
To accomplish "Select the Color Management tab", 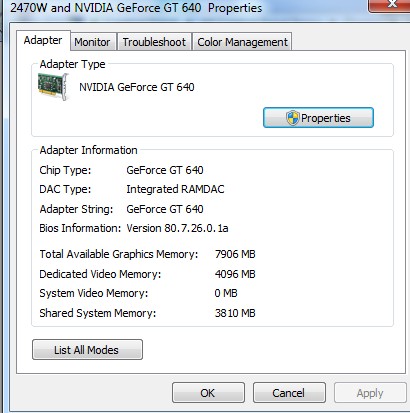I will [242, 42].
